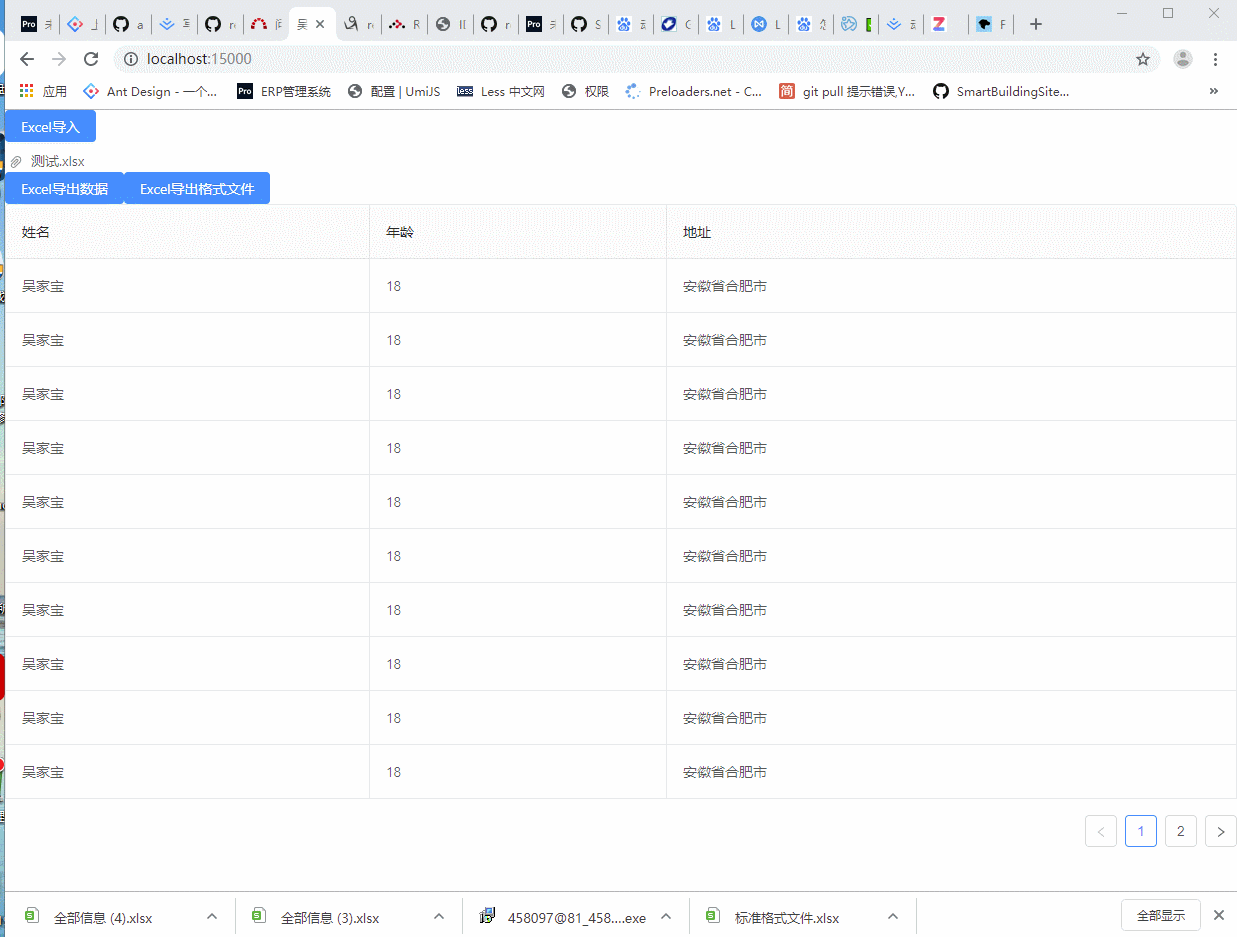Close the active localhost tab
The height and width of the screenshot is (937, 1237).
click(320, 24)
